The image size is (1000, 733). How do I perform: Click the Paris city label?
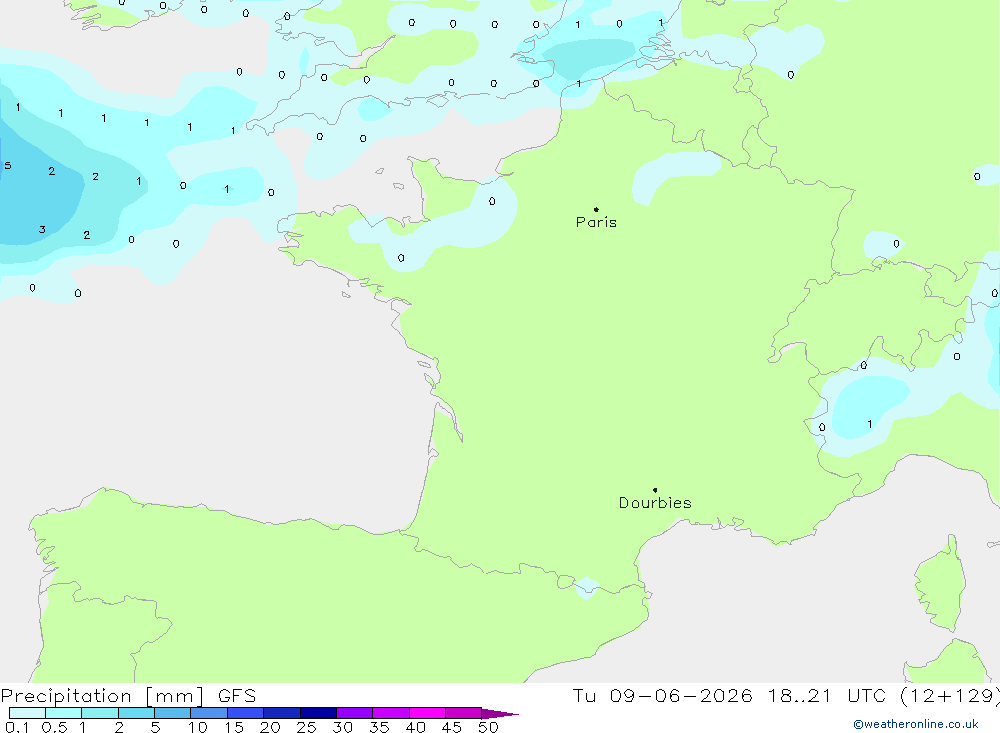596,222
